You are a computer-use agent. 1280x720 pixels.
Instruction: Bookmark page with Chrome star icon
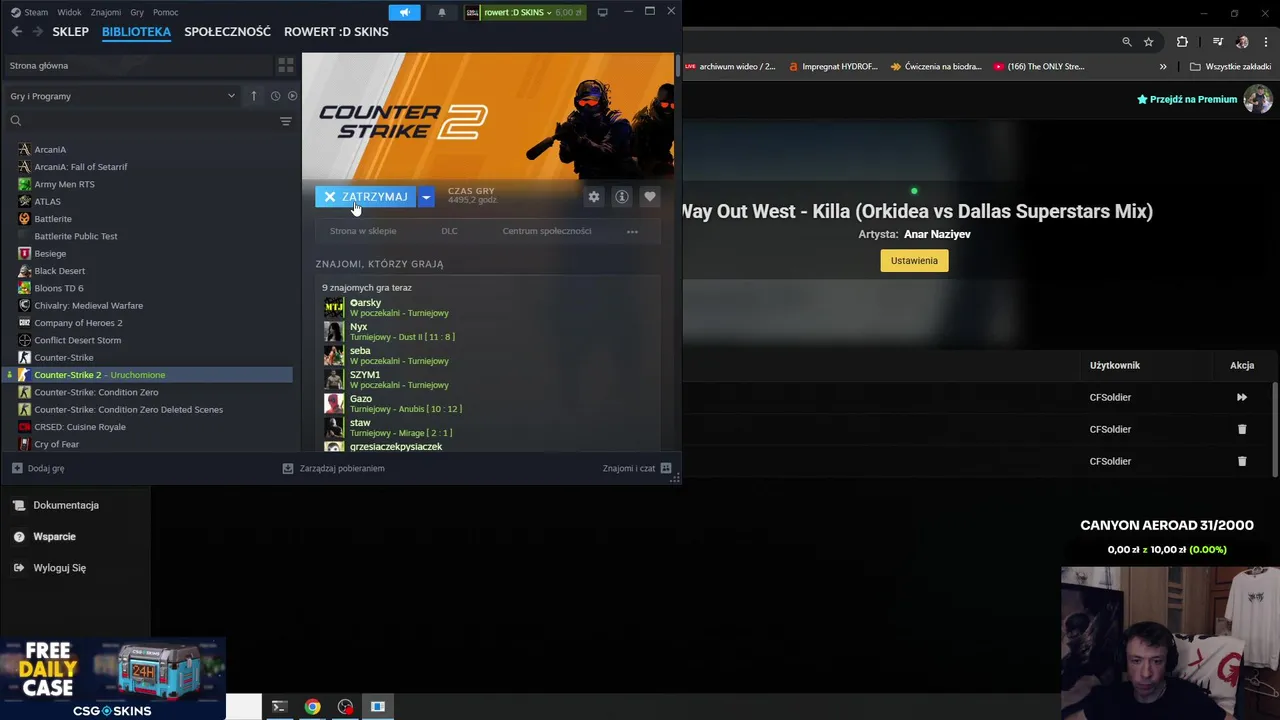click(x=1149, y=42)
